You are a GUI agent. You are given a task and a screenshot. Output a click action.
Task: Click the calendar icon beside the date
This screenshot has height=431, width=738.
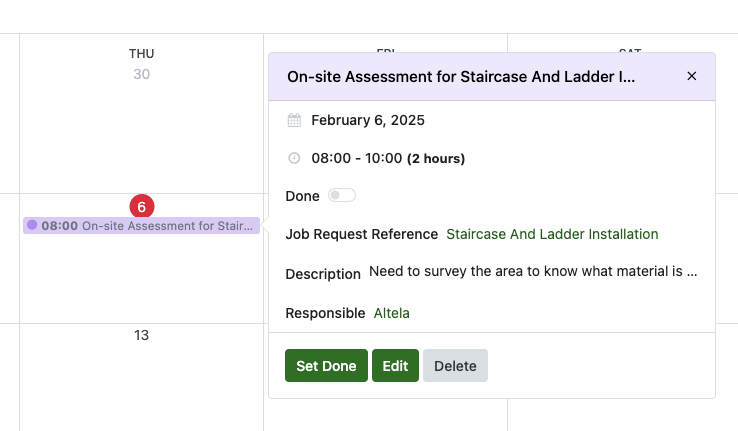(x=294, y=120)
